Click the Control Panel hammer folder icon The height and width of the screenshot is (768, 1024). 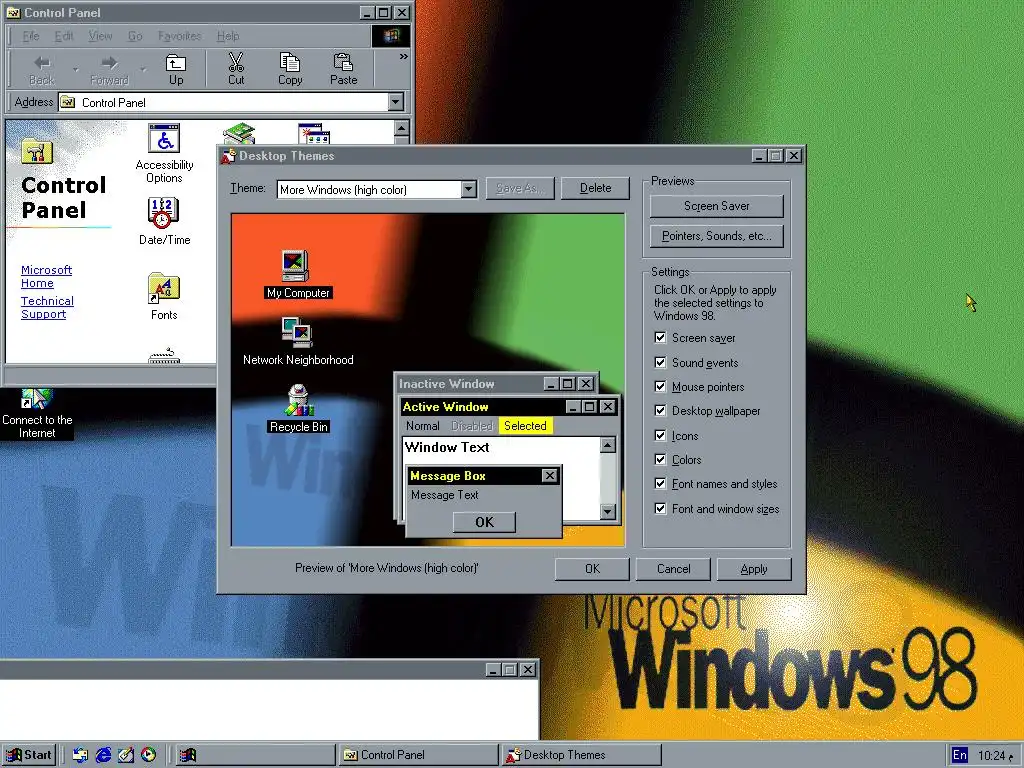coord(37,152)
